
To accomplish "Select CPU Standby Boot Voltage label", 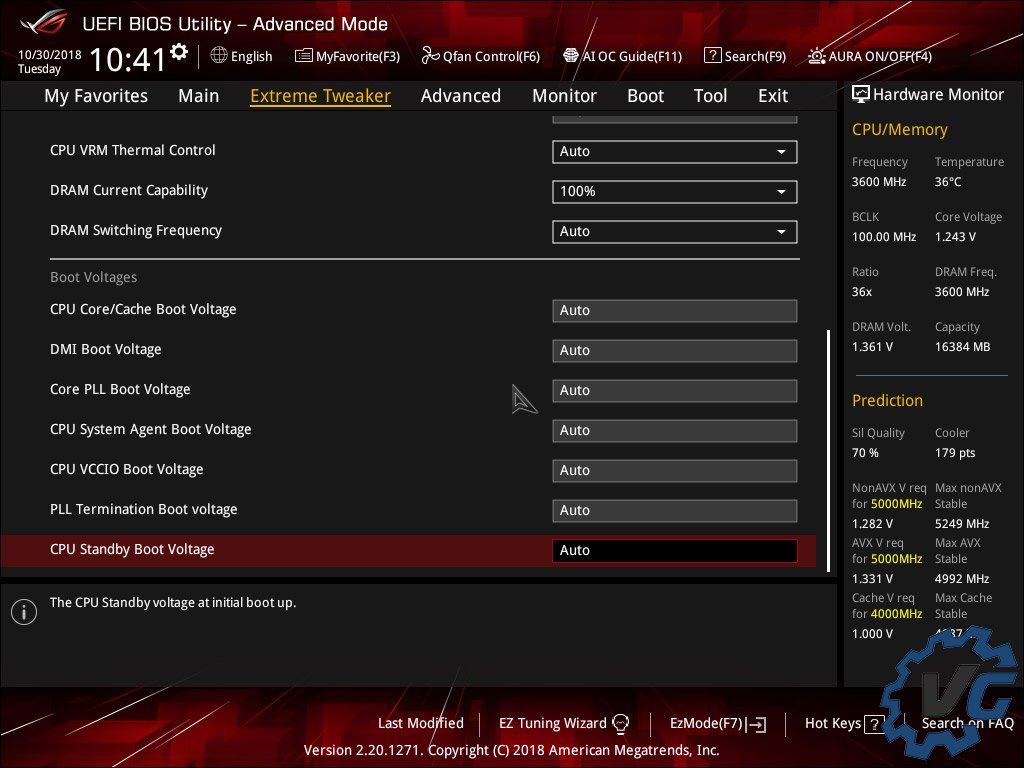I will (132, 549).
